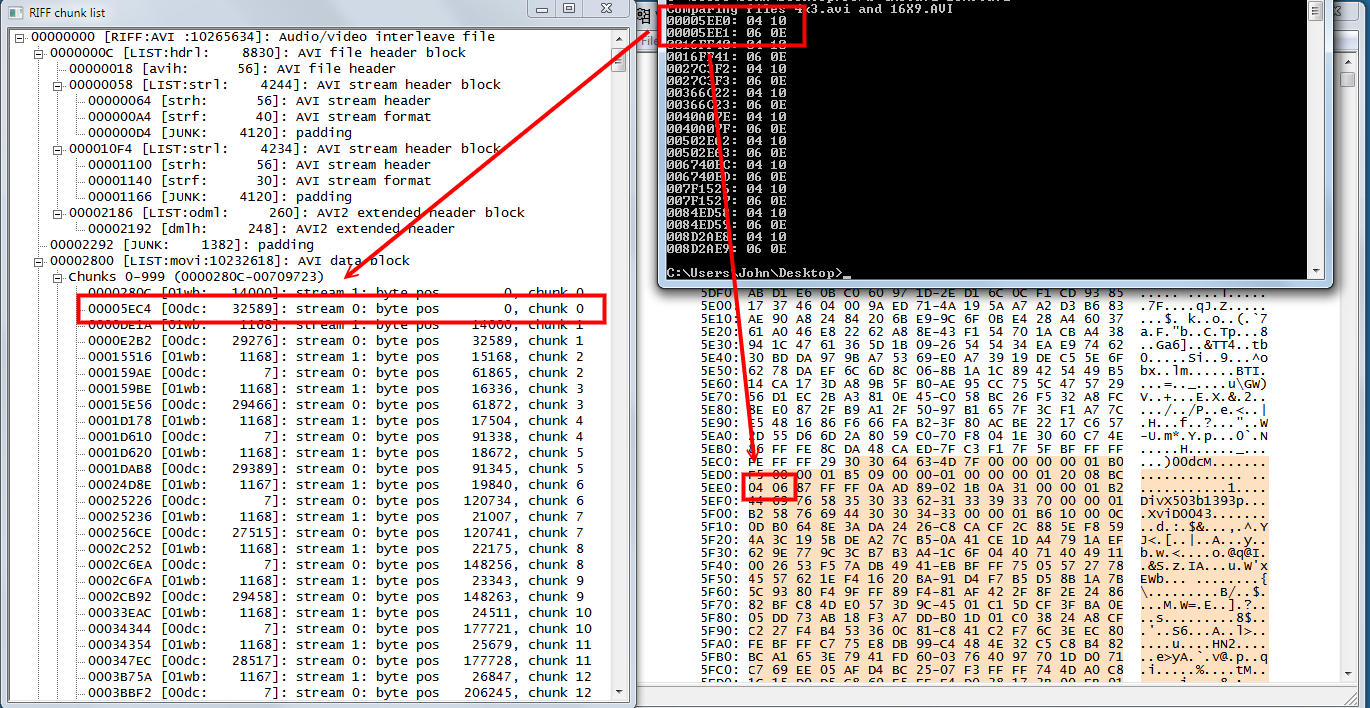Click the 008D2AE9: 06 0E line in command prompt
Viewport: 1370px width, 708px height.
click(x=726, y=249)
